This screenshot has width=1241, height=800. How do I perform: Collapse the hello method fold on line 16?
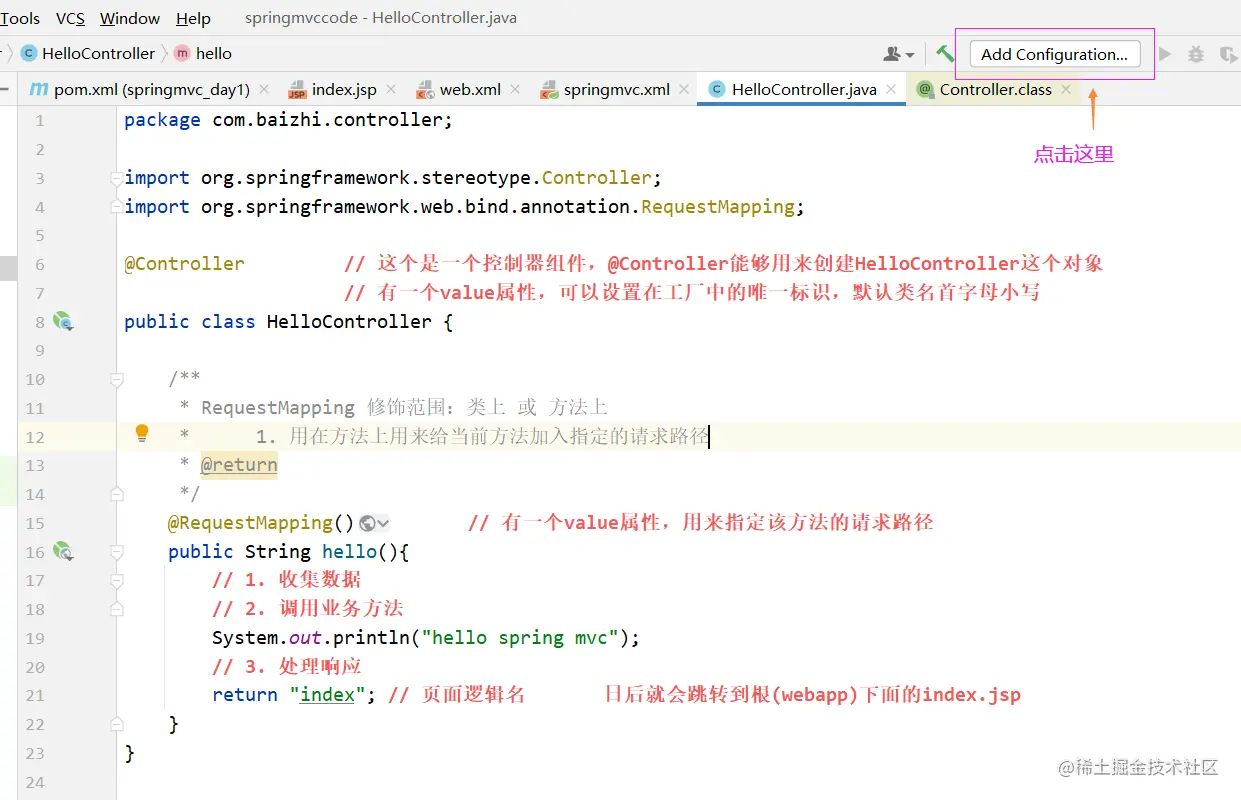point(117,551)
